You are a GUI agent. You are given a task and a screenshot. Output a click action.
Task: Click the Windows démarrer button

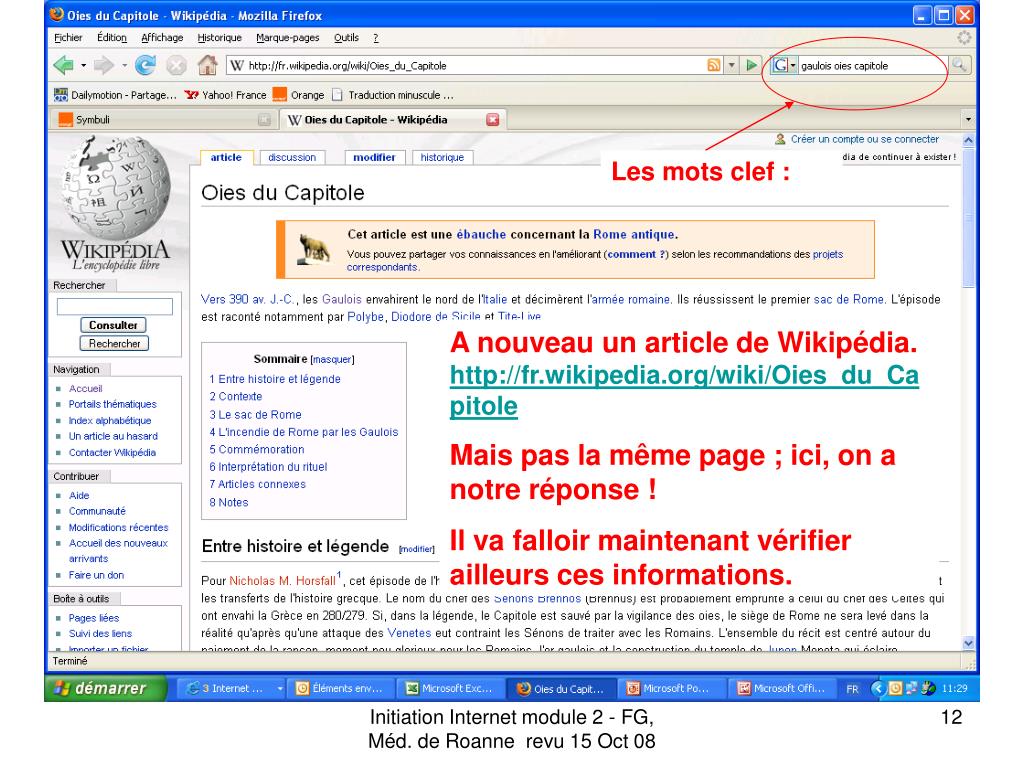click(105, 688)
